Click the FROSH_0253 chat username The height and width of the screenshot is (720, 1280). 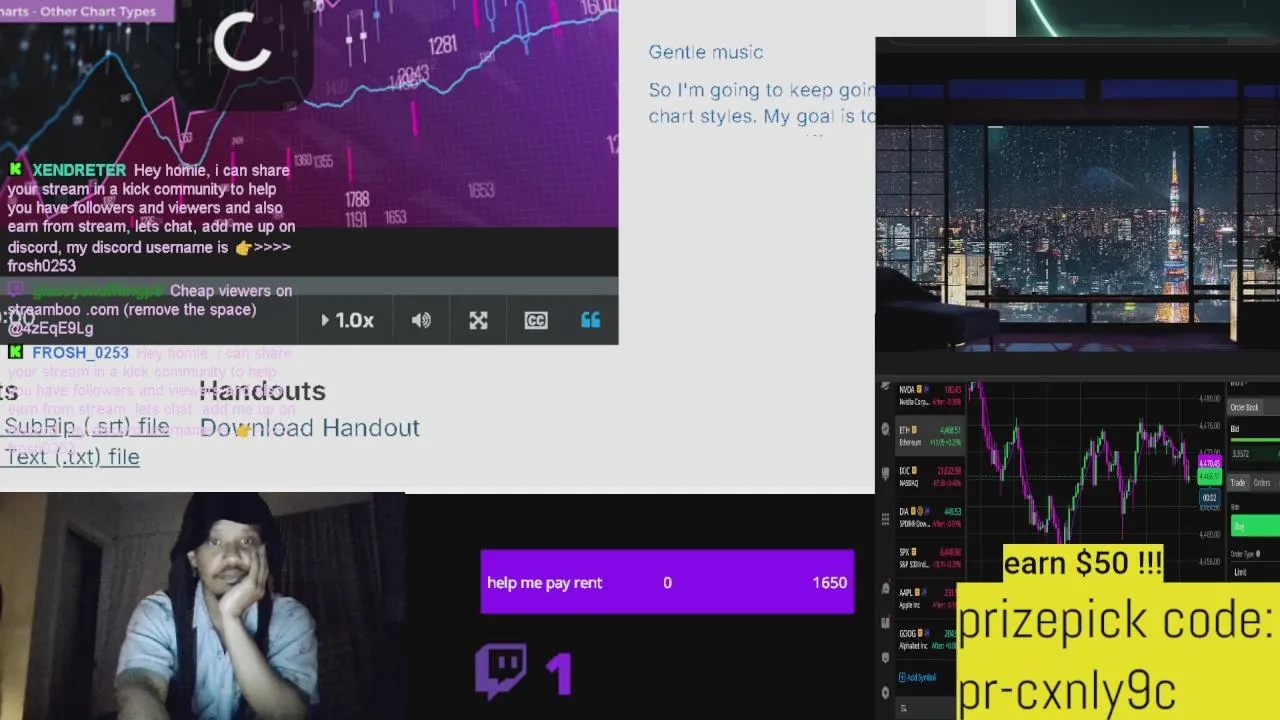[x=80, y=353]
